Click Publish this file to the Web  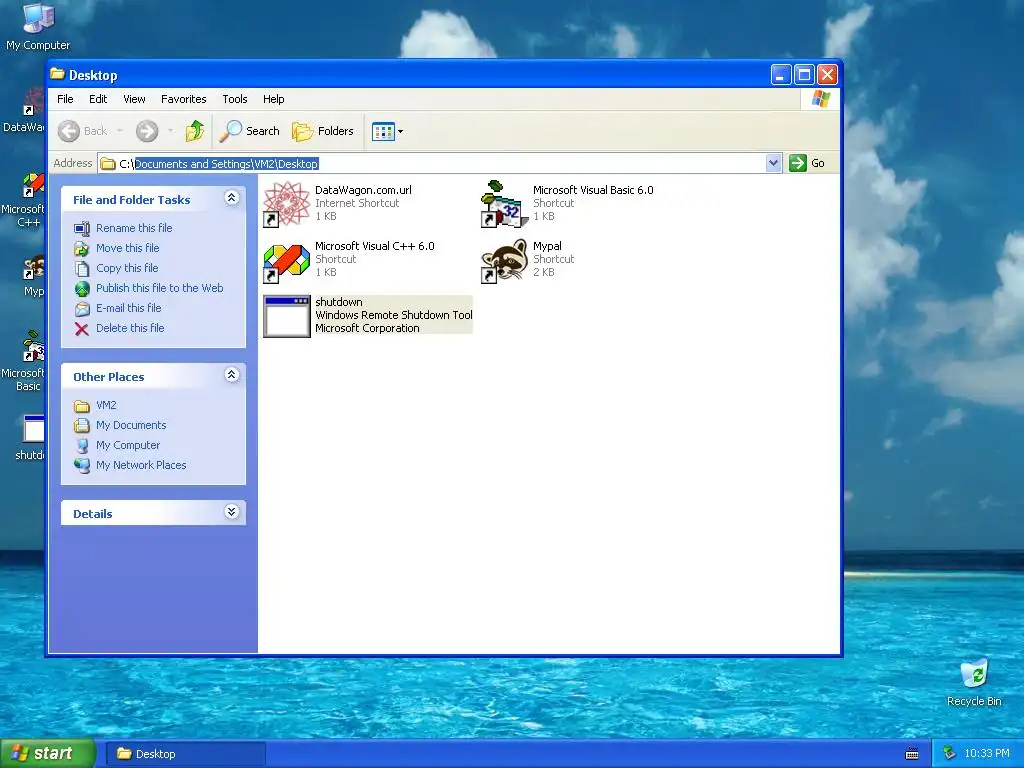[159, 288]
